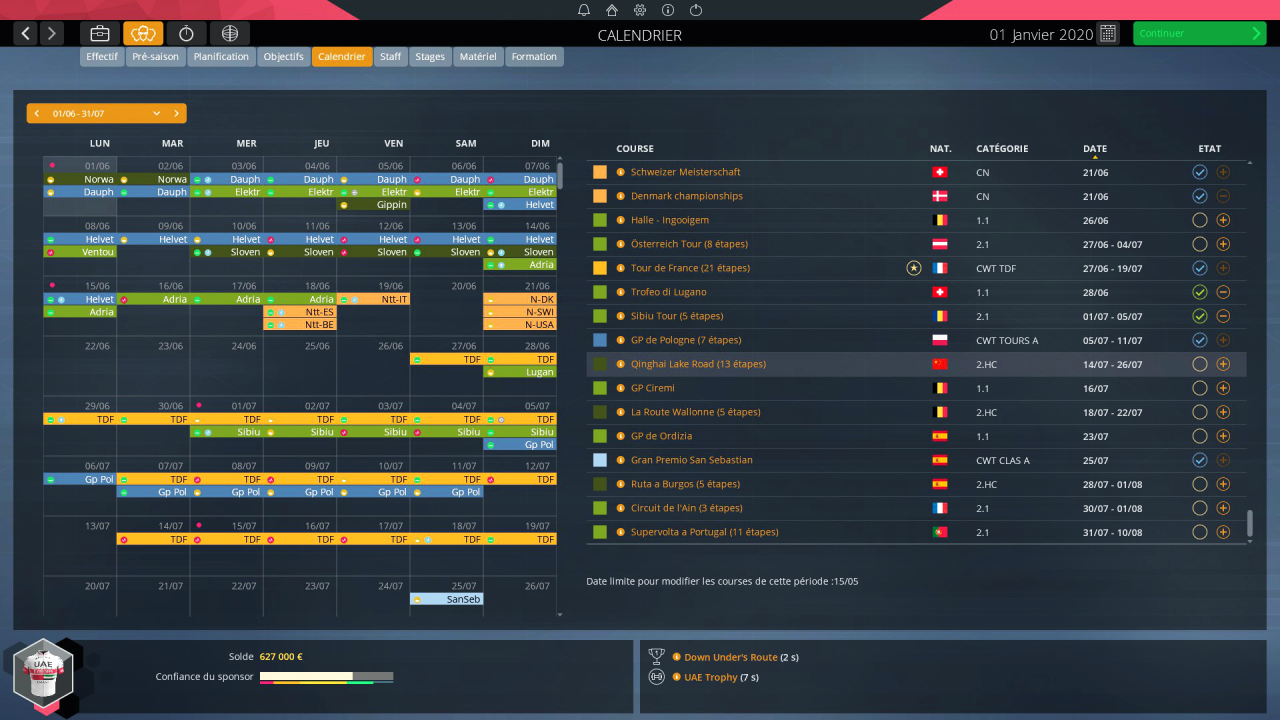Viewport: 1280px width, 720px height.
Task: Click the stopwatch icon in top toolbar
Action: click(x=186, y=33)
